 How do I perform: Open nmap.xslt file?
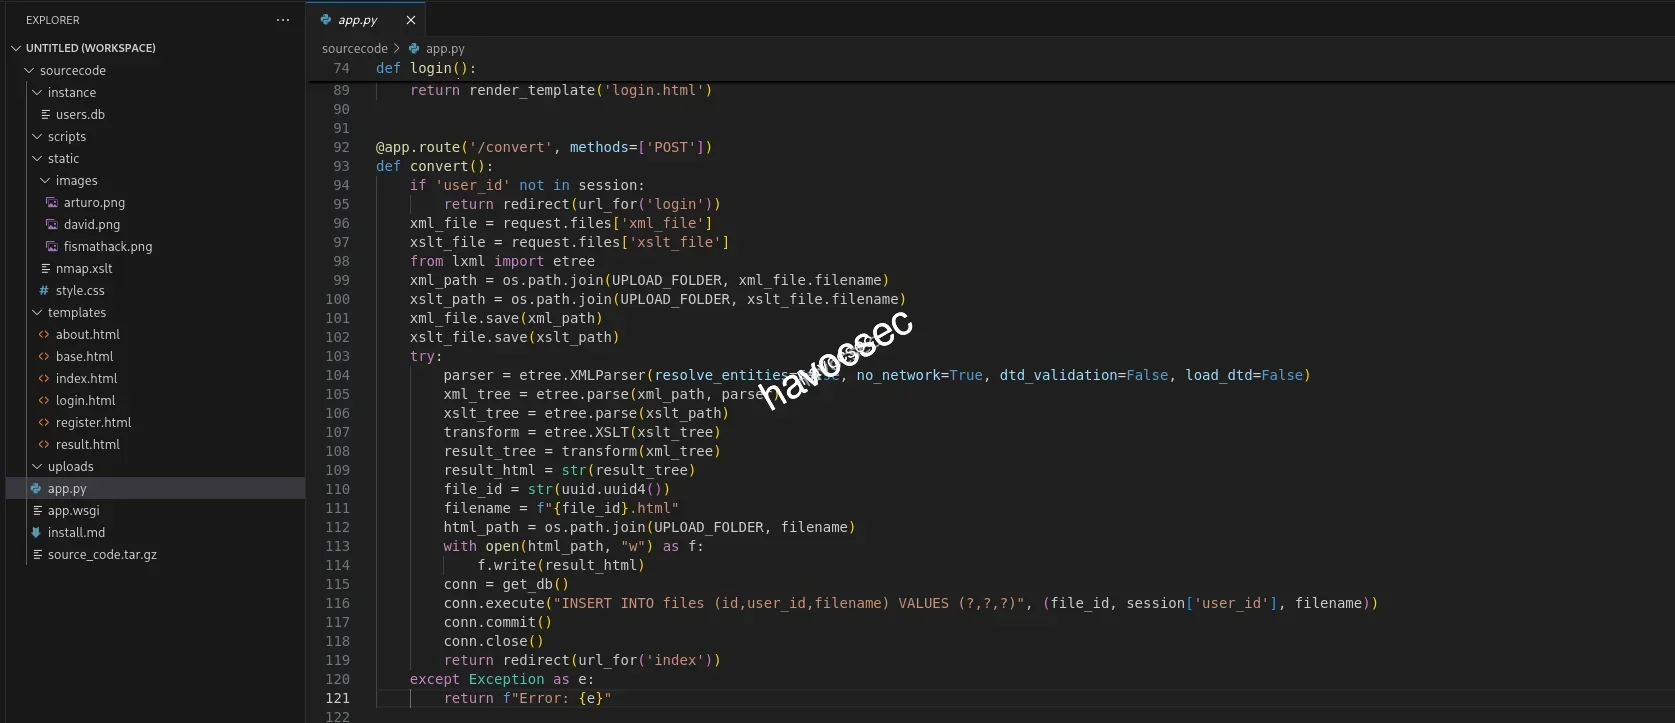click(x=84, y=269)
